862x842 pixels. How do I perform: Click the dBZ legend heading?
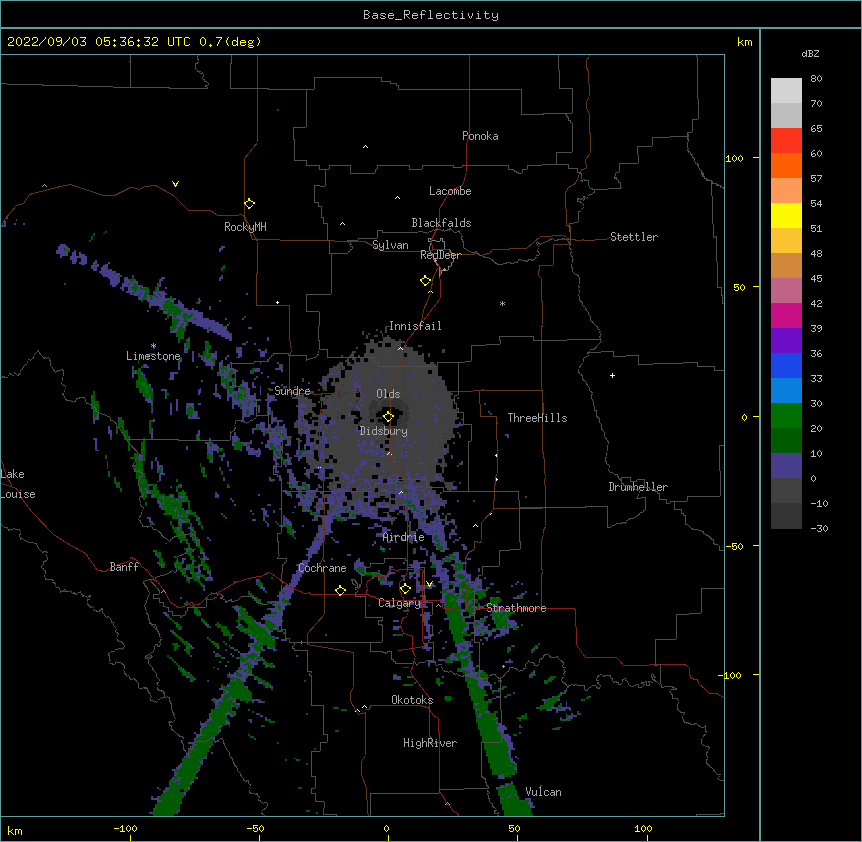click(810, 54)
